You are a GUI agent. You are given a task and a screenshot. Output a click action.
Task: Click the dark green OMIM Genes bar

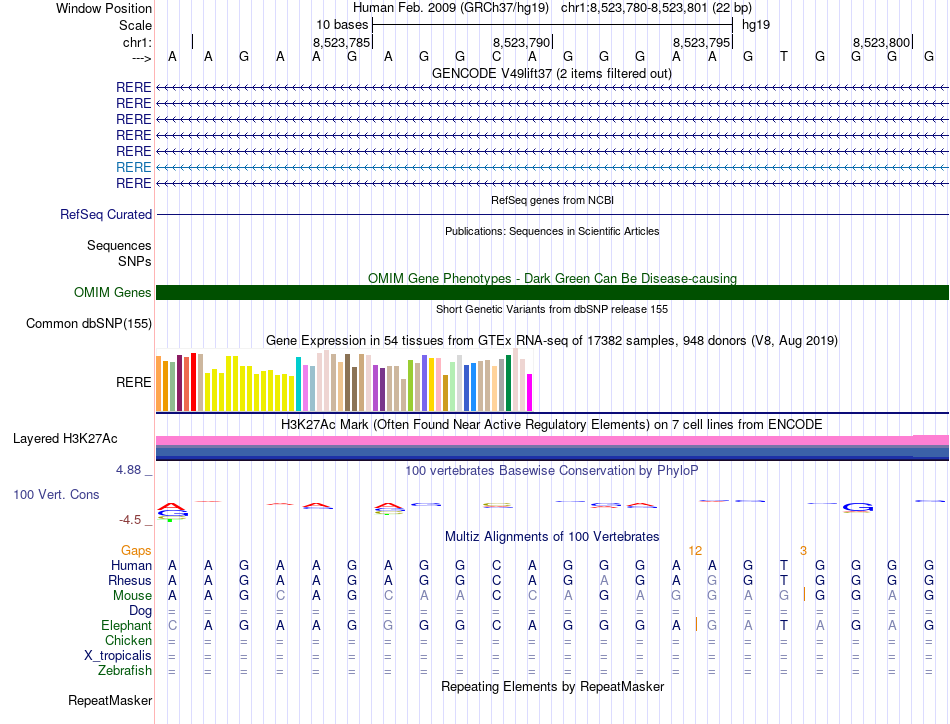tap(552, 292)
